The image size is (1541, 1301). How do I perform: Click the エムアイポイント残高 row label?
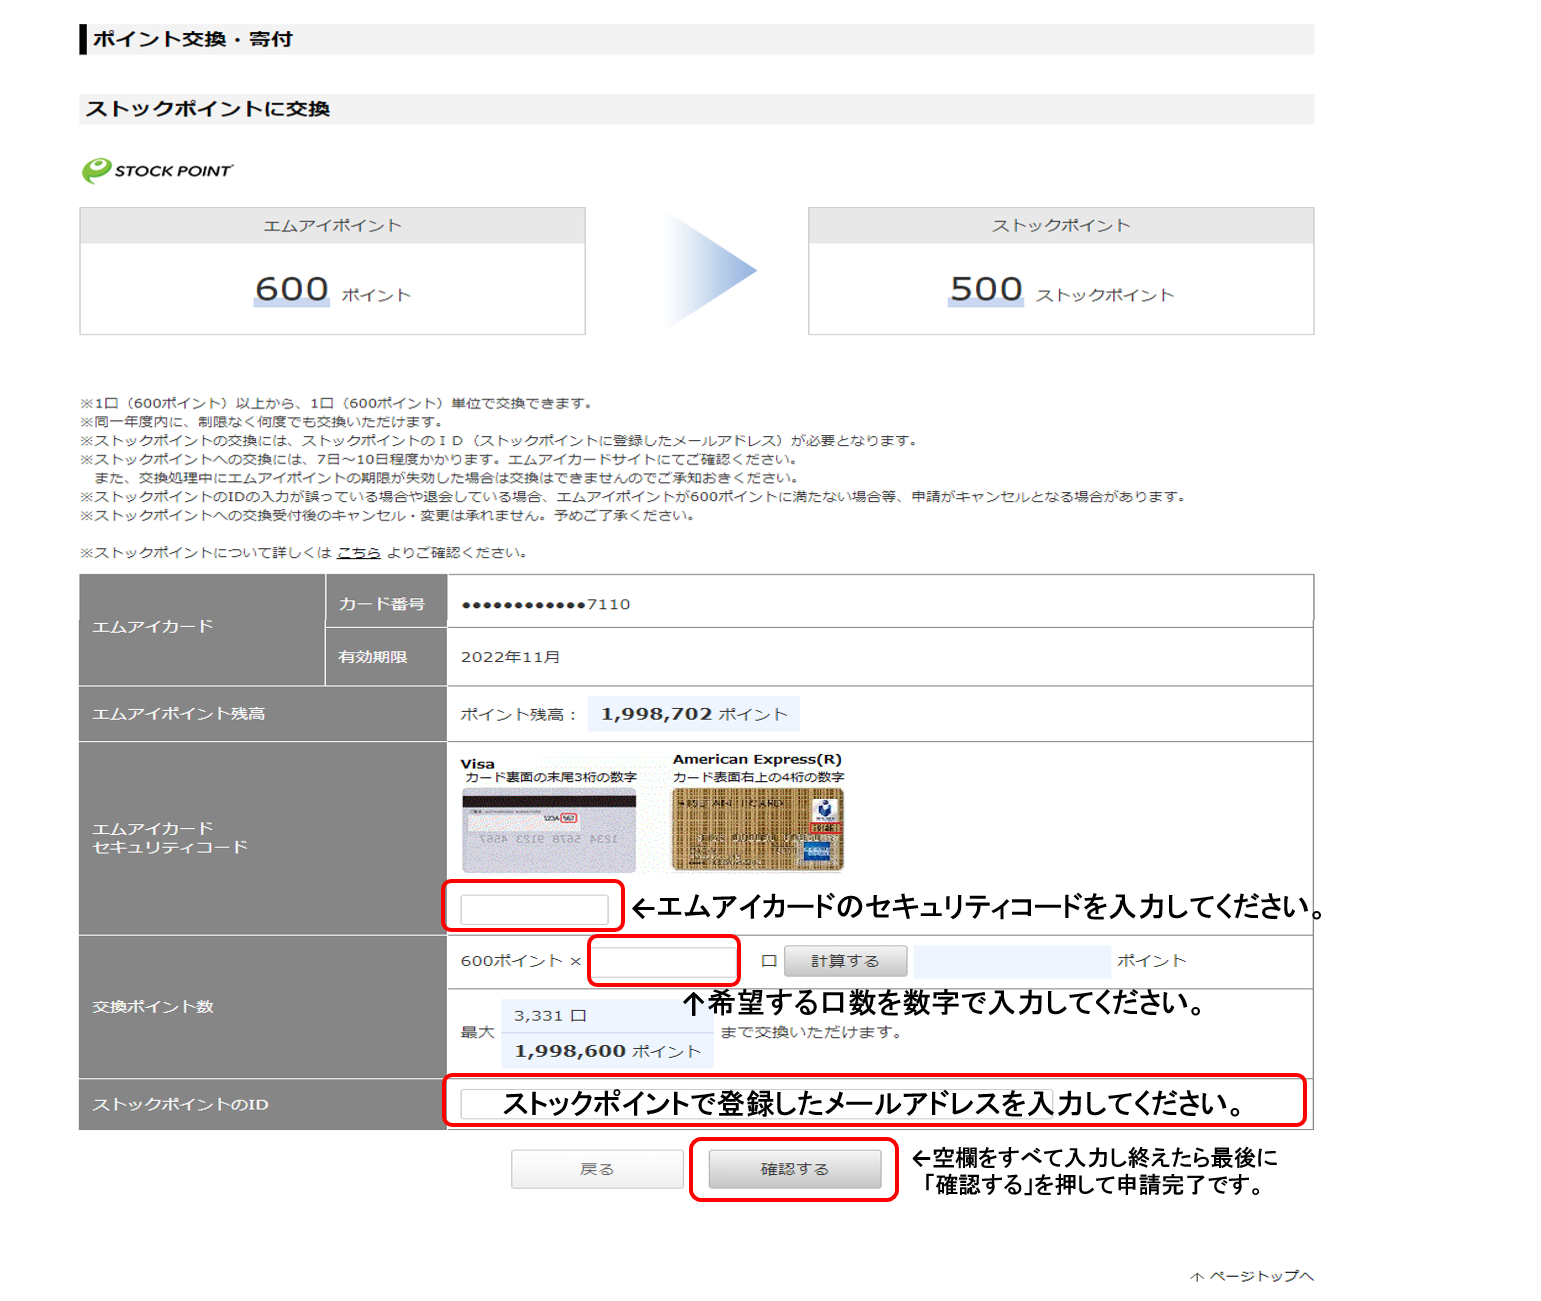pyautogui.click(x=263, y=714)
